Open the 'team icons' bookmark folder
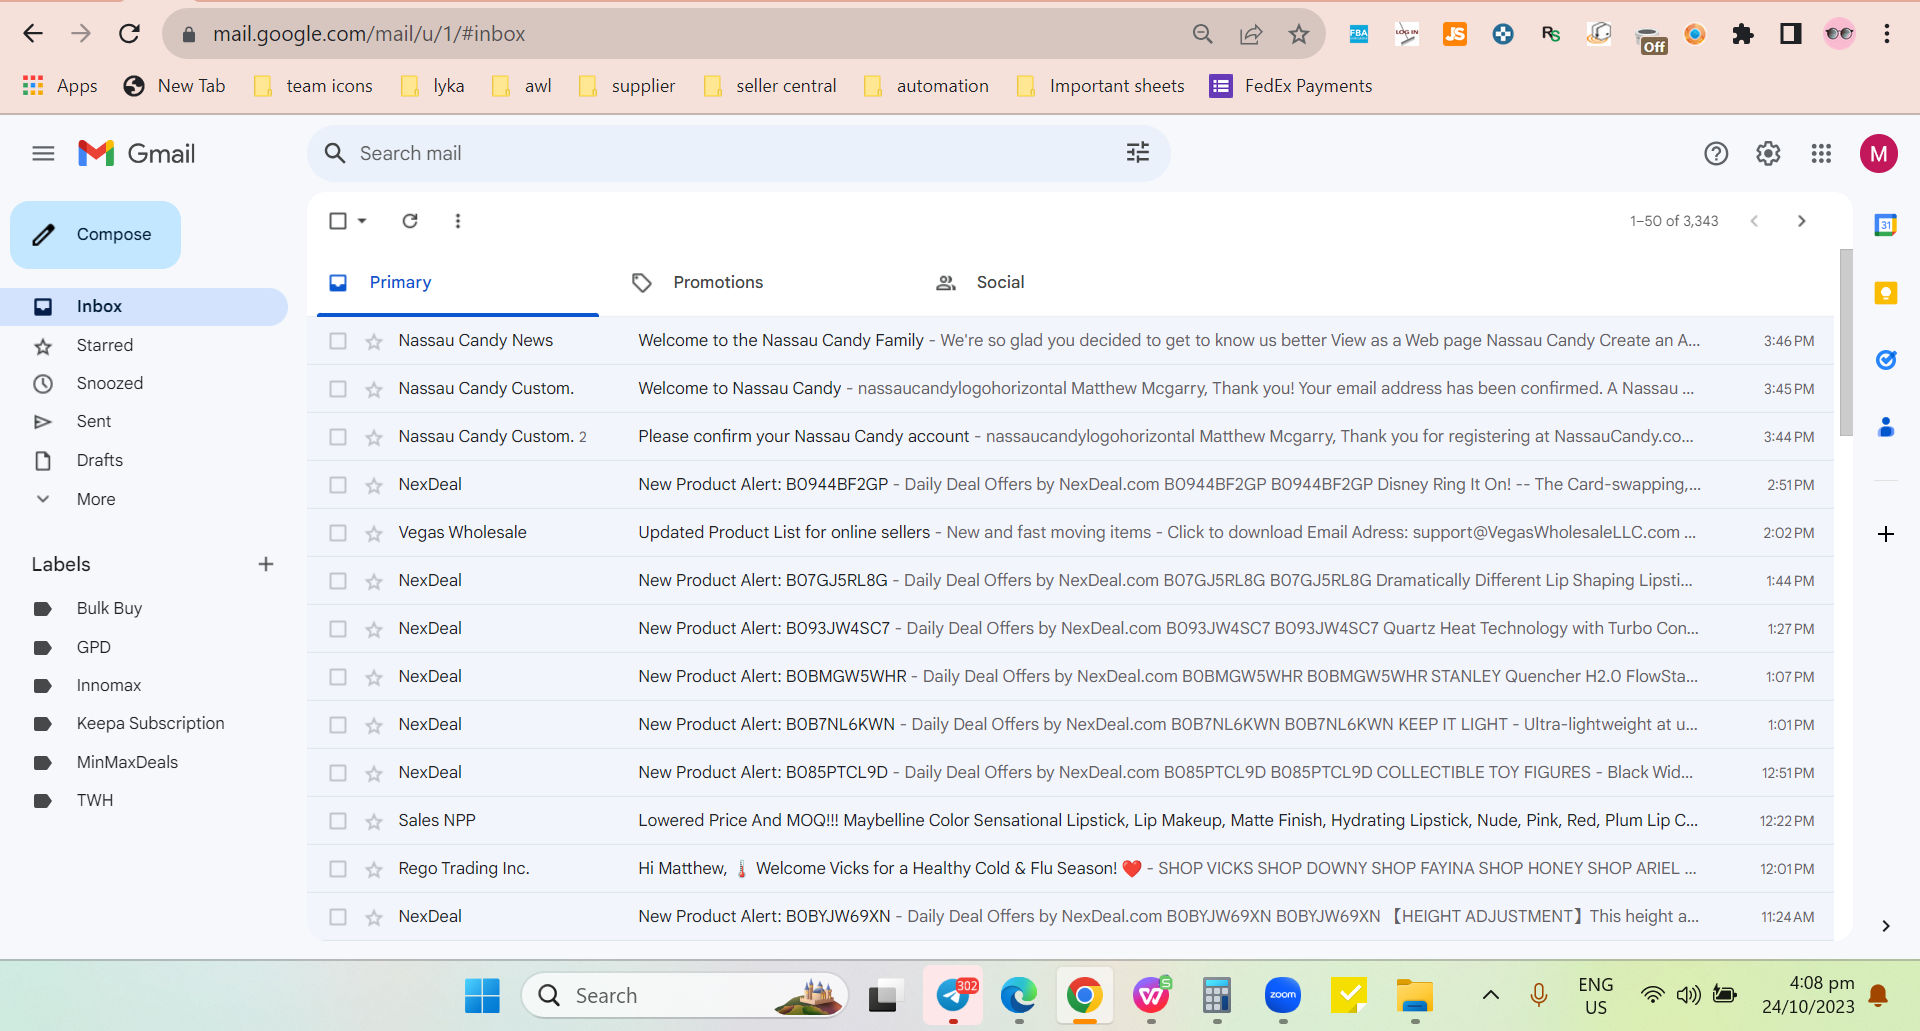Image resolution: width=1920 pixels, height=1031 pixels. (x=313, y=86)
